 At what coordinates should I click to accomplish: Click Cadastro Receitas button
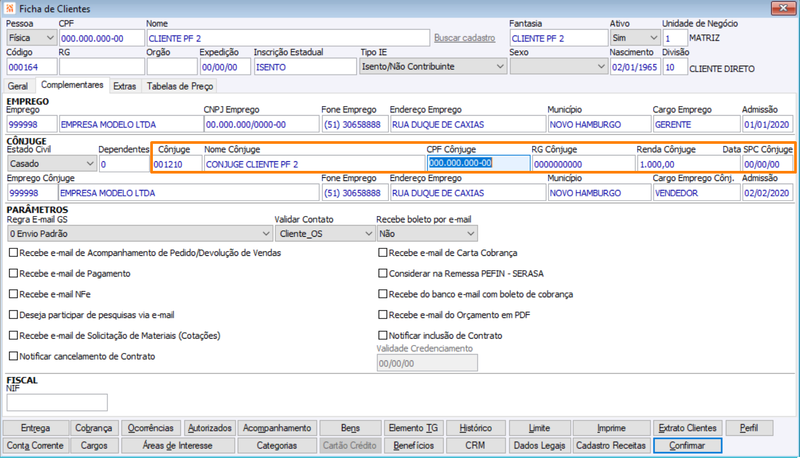pos(611,445)
